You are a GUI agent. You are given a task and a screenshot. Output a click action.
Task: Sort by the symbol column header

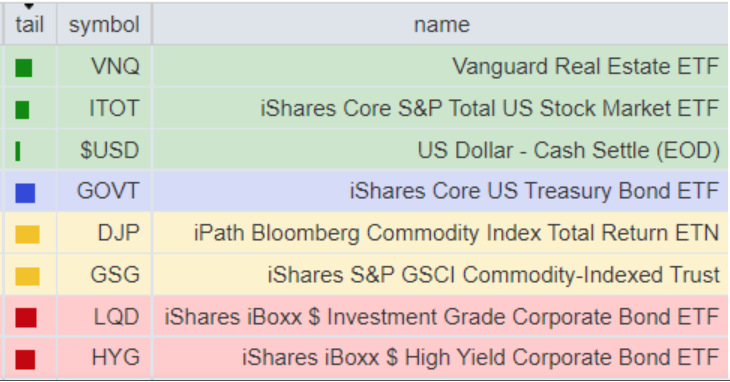click(104, 24)
